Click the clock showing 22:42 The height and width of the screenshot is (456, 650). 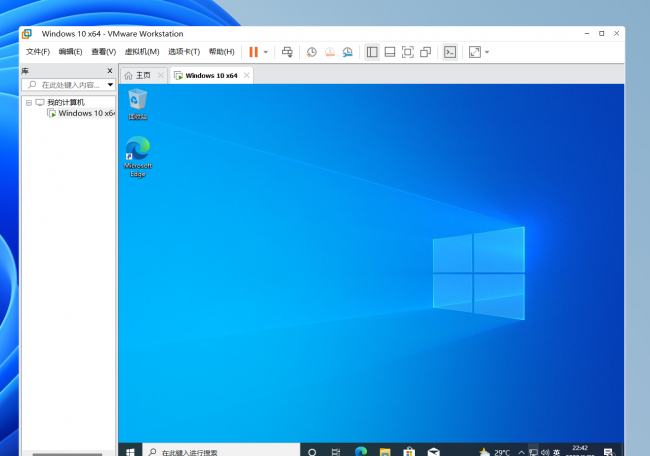[580, 450]
